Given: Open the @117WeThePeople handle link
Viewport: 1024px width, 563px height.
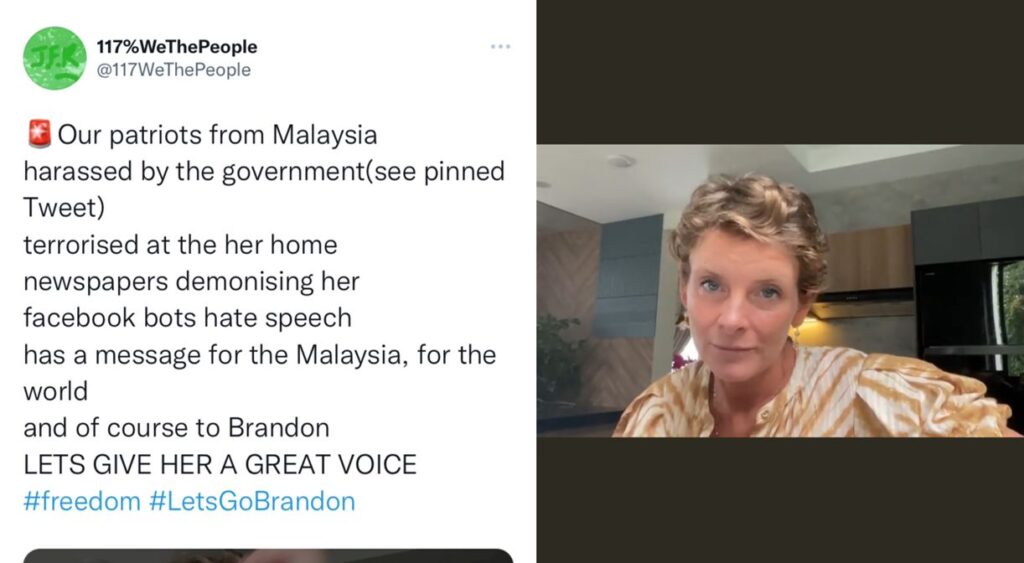Looking at the screenshot, I should (x=174, y=70).
